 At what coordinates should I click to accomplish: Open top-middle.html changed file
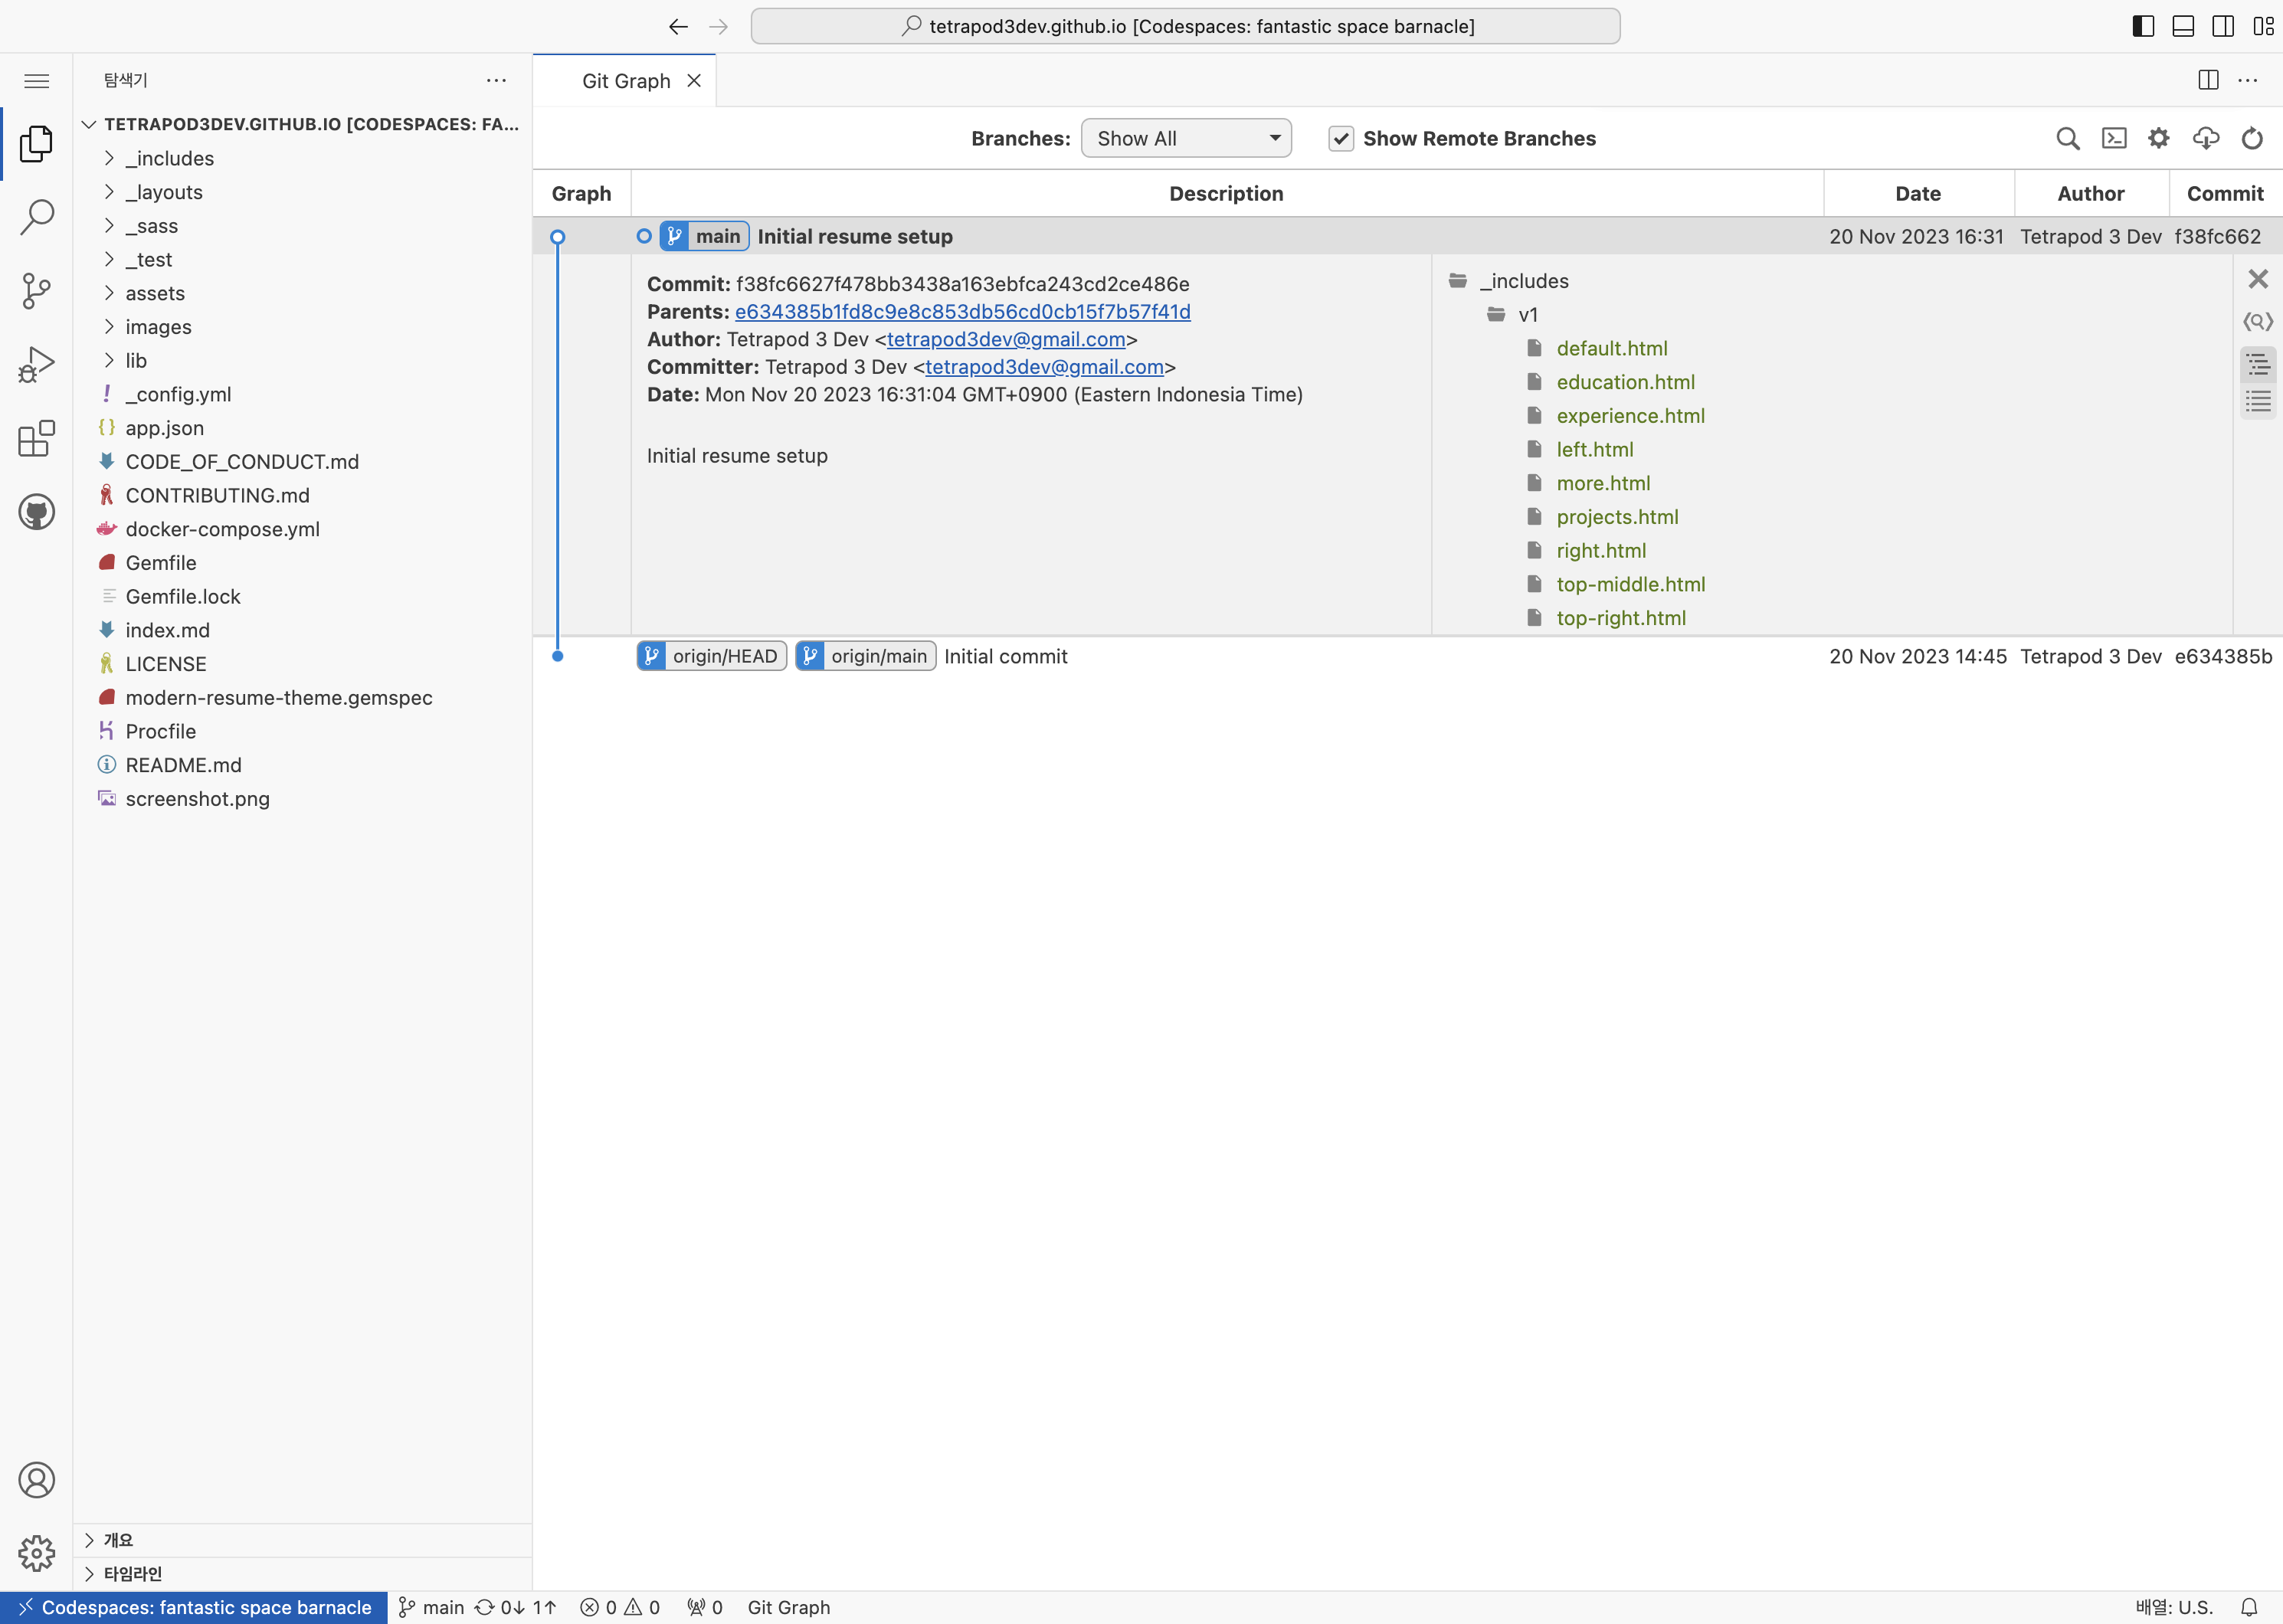[x=1631, y=585]
